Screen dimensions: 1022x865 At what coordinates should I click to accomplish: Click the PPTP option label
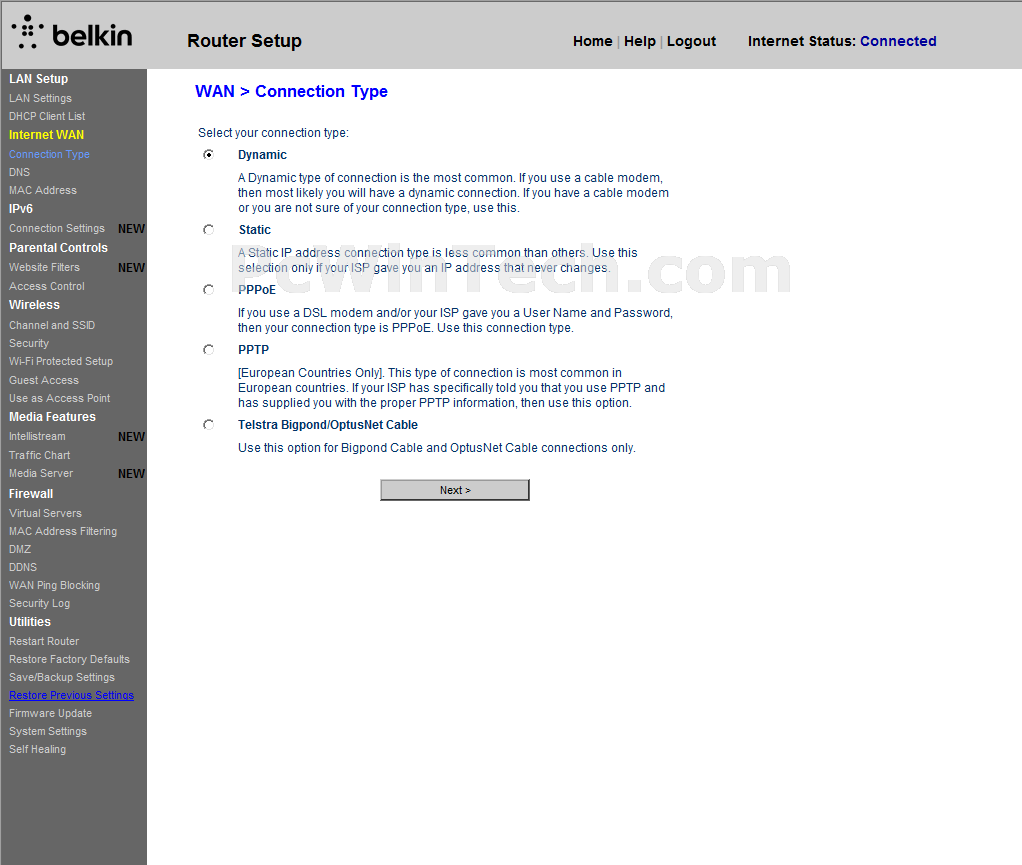tap(254, 349)
